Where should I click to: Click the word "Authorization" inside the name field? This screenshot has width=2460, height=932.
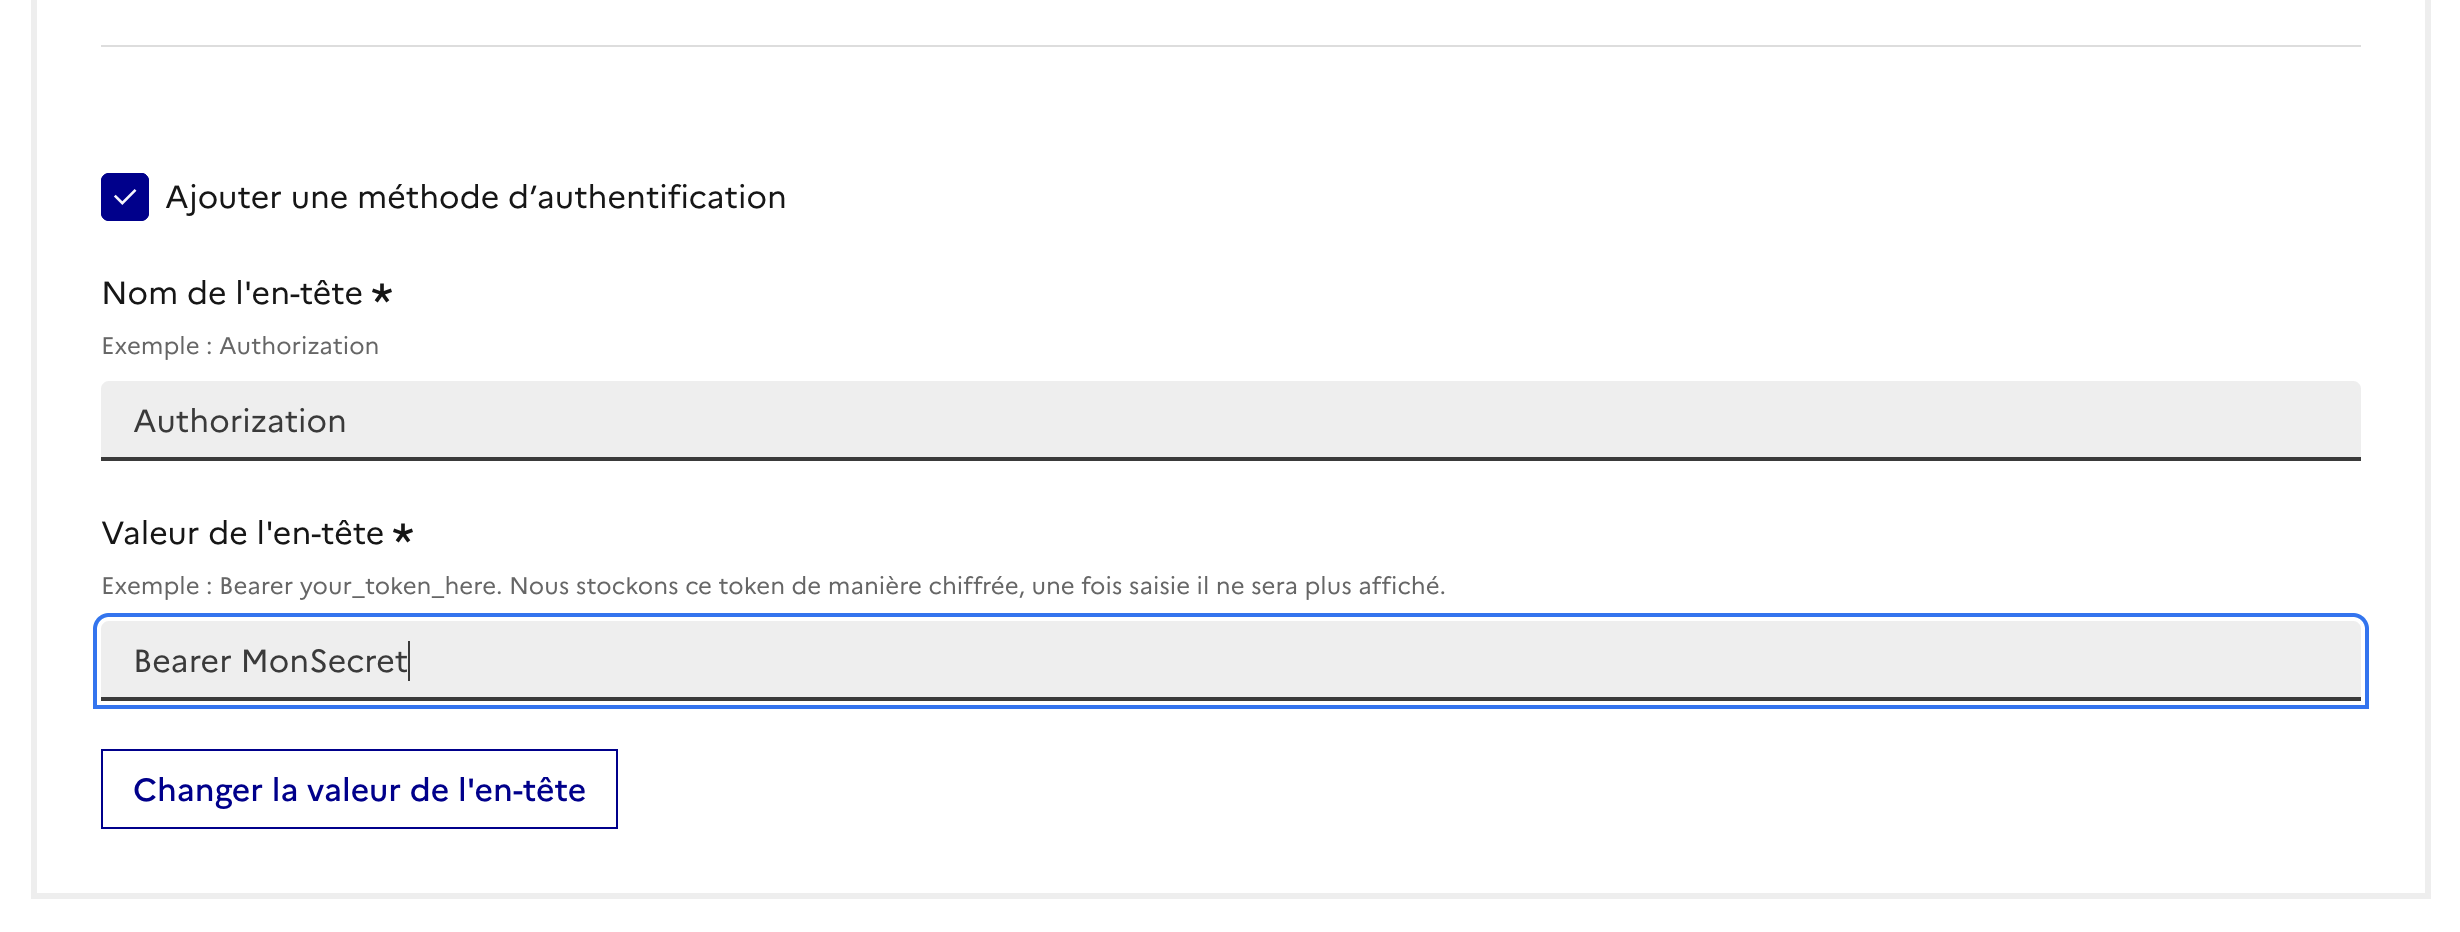(x=240, y=421)
